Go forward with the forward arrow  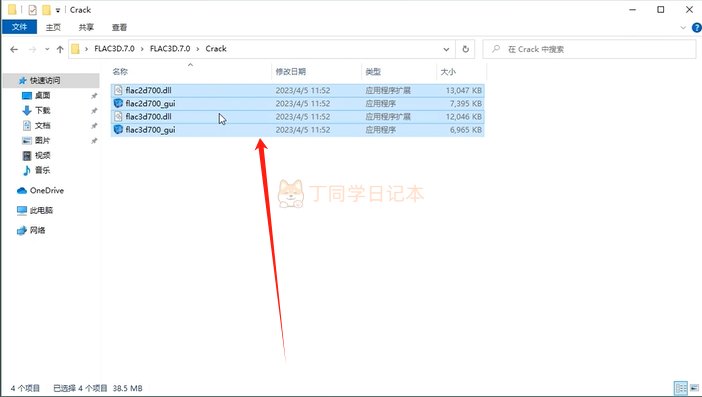click(x=32, y=49)
